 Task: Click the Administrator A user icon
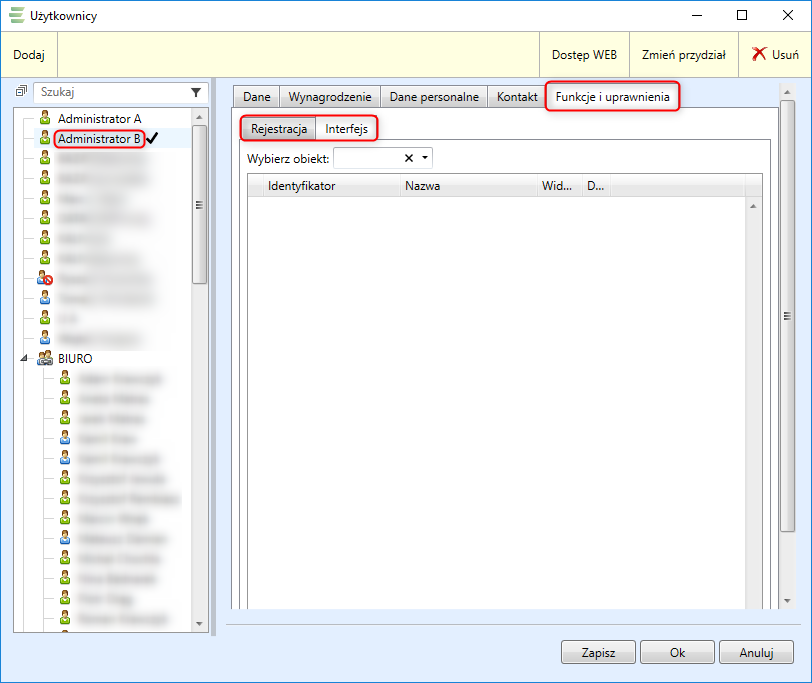tap(44, 118)
